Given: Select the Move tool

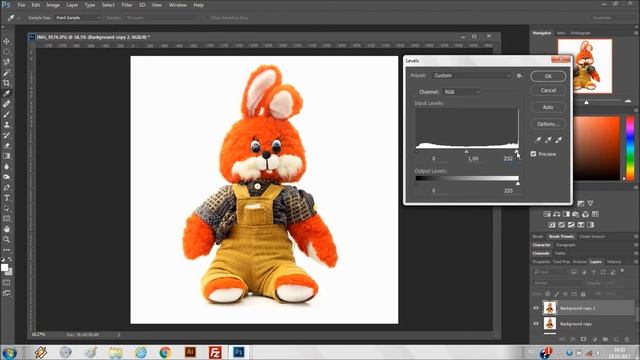Looking at the screenshot, I should tap(7, 41).
